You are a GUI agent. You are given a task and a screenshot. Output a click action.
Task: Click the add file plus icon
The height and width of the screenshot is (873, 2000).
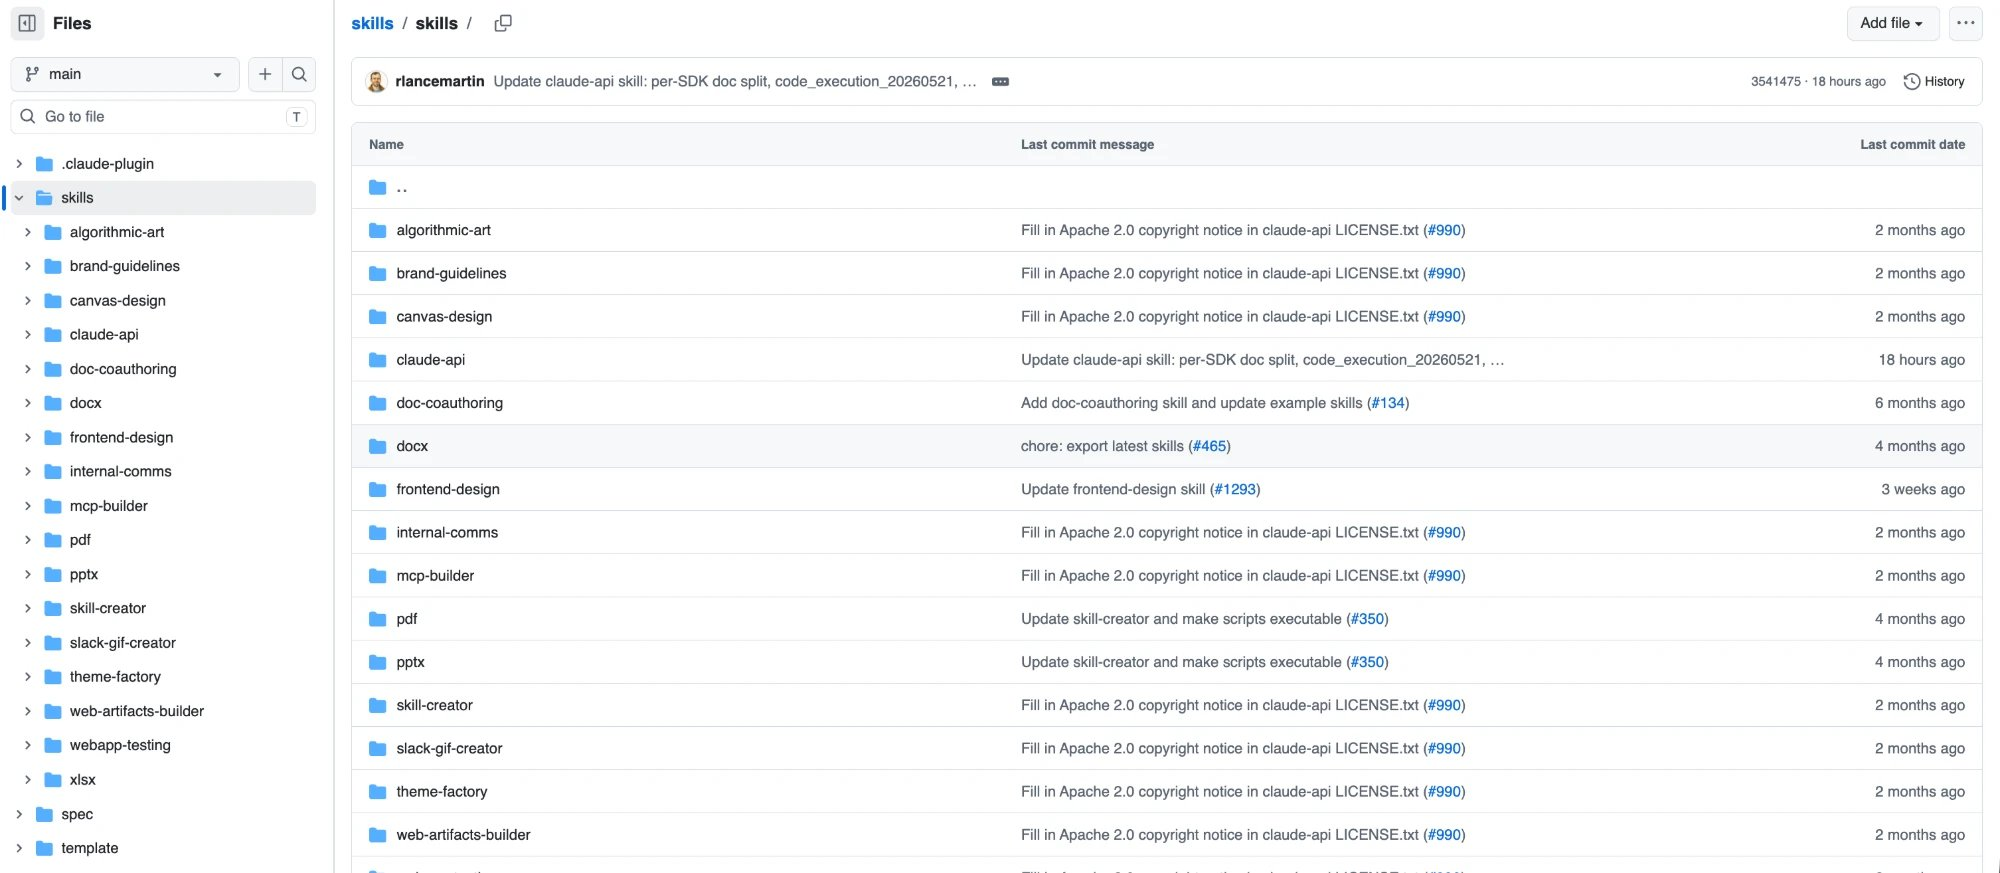tap(265, 74)
